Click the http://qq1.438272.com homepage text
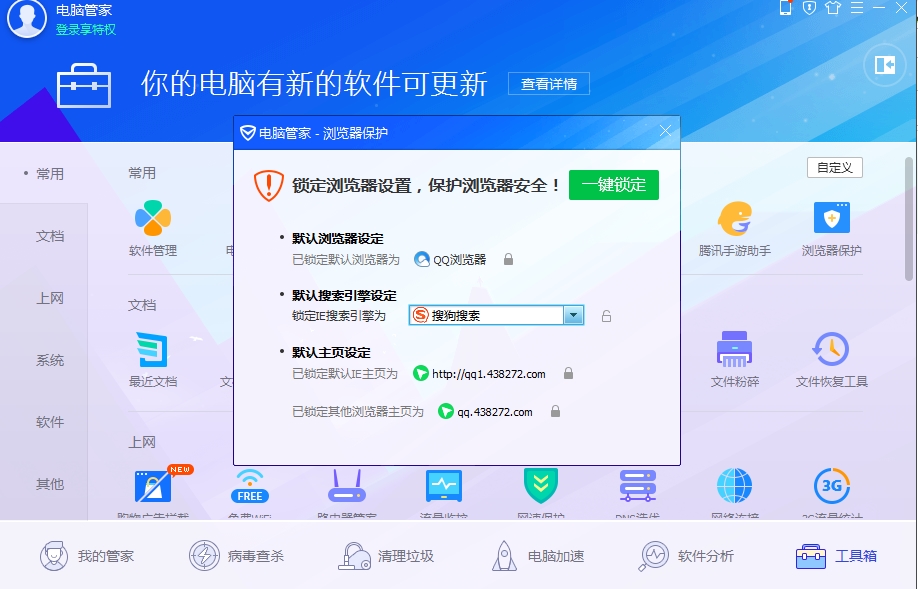This screenshot has height=589, width=918. tap(488, 374)
